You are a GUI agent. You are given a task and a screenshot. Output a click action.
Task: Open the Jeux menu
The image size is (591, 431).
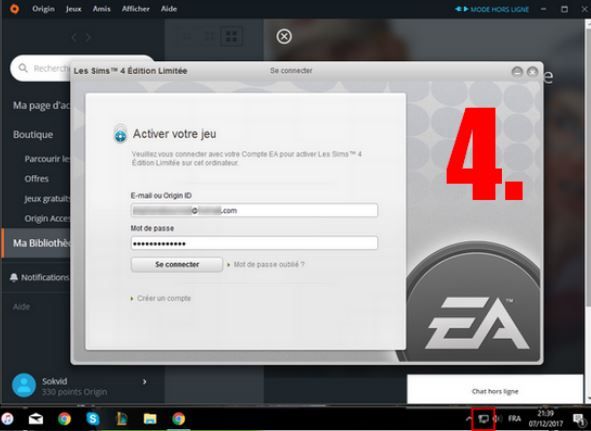pos(73,9)
